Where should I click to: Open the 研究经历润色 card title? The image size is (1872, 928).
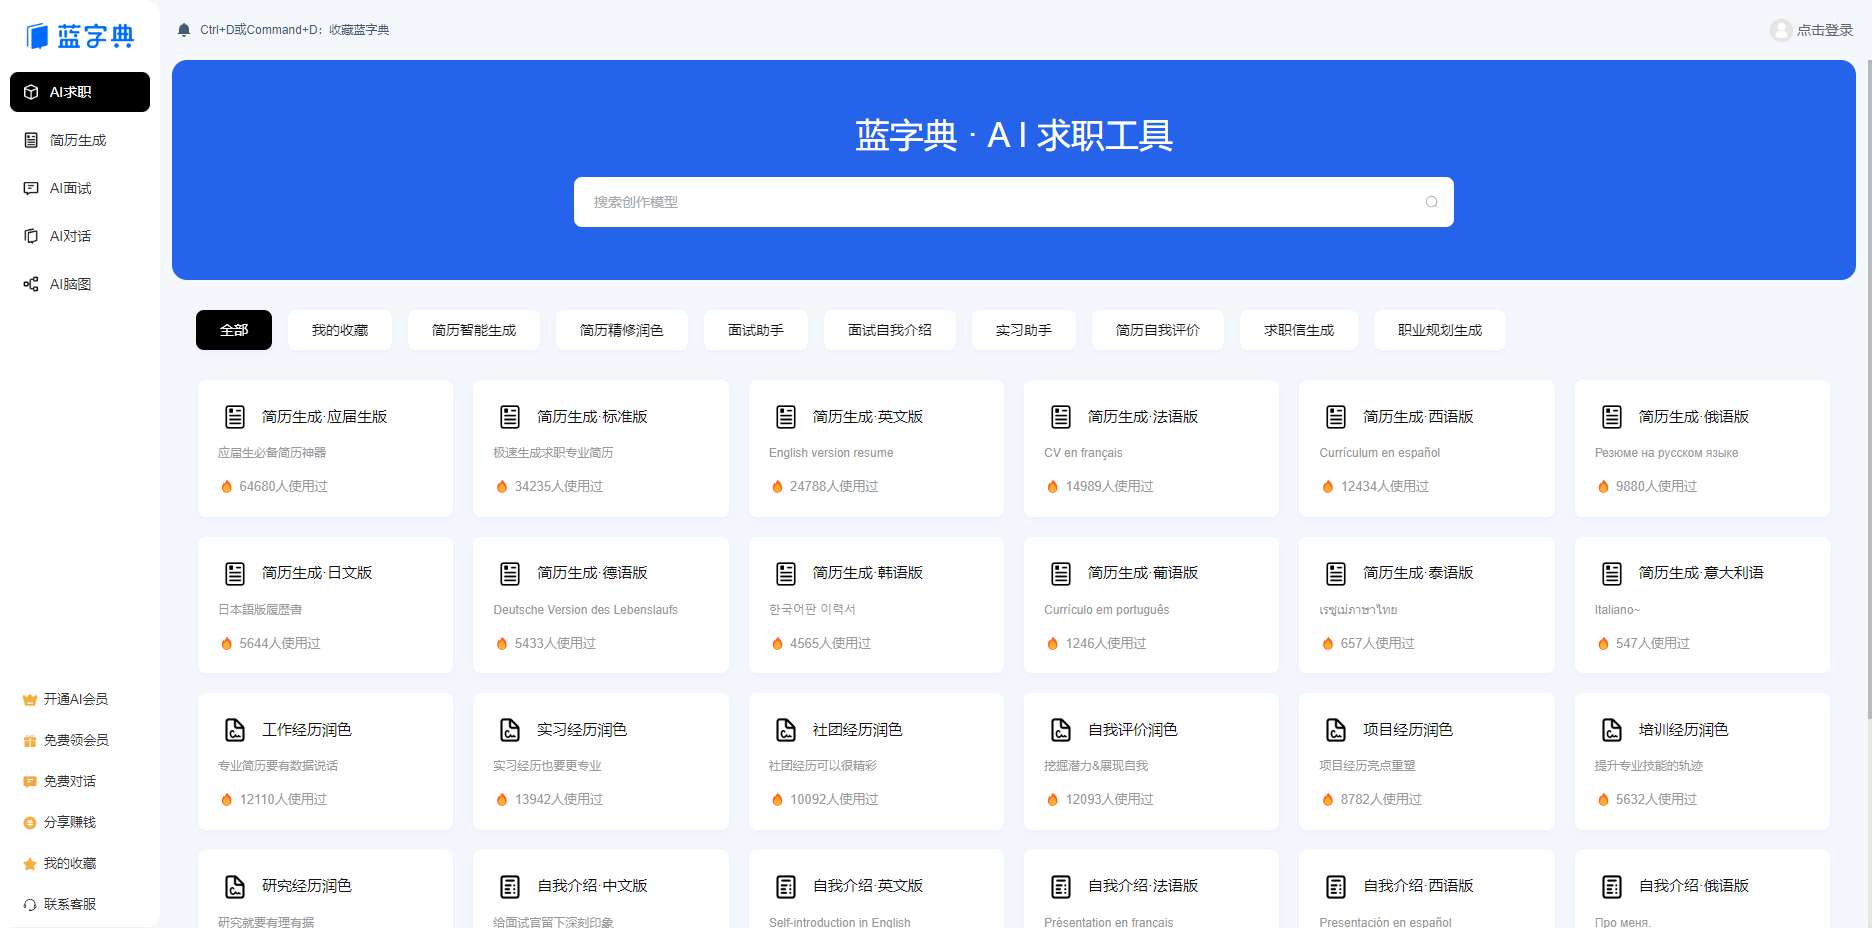307,886
